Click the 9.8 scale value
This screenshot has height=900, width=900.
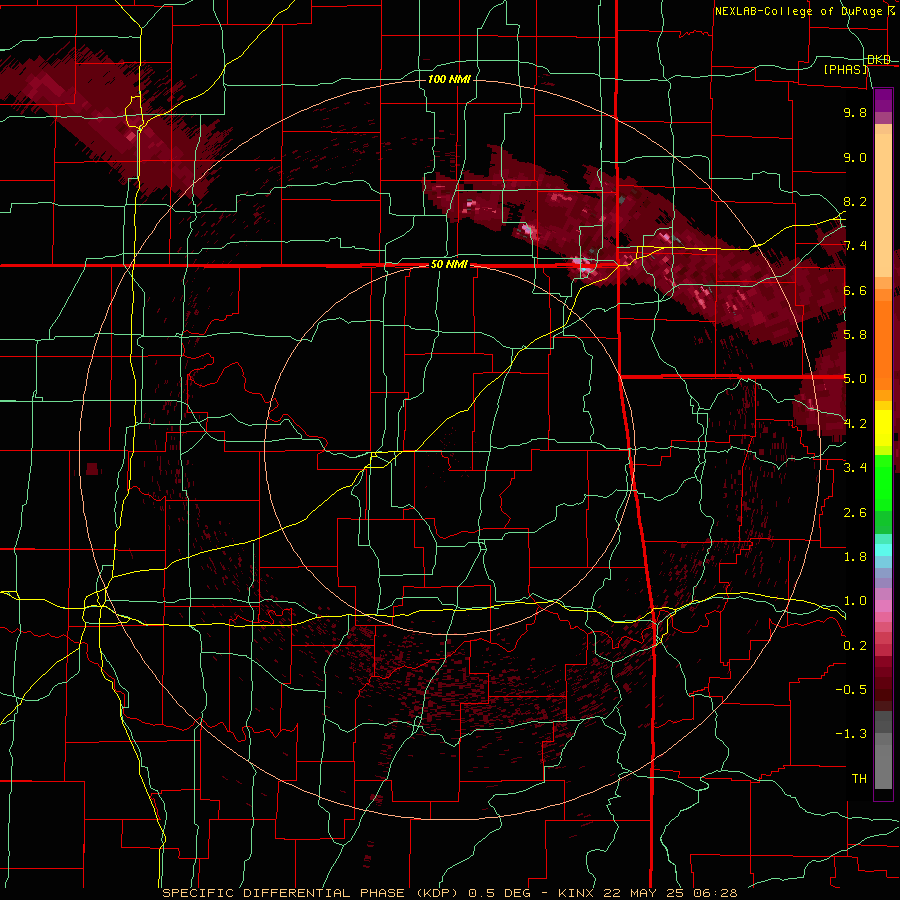tap(855, 112)
